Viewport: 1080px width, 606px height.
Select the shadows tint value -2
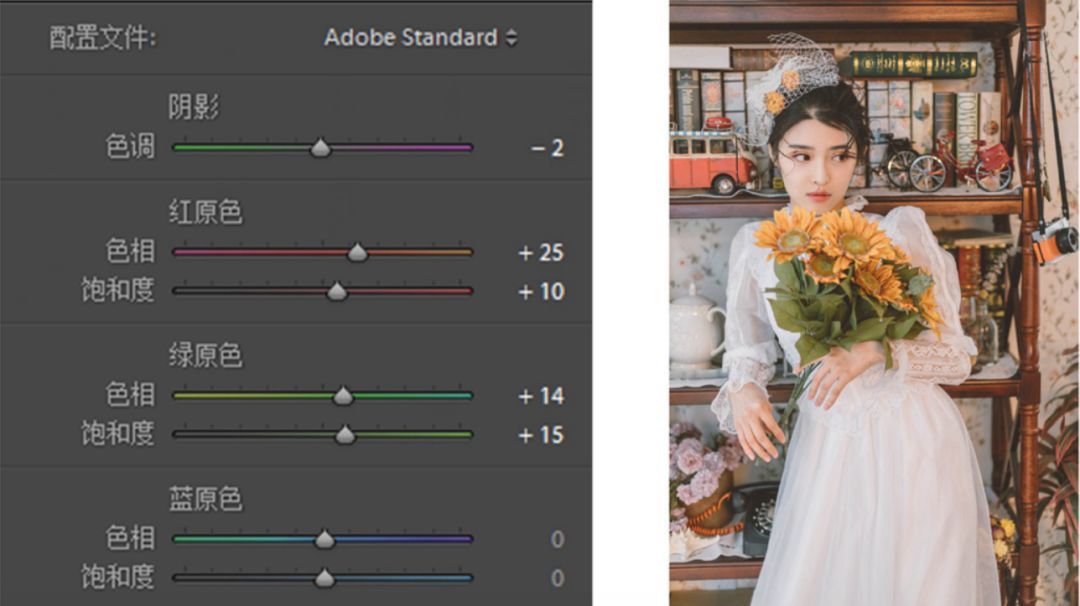click(x=547, y=148)
